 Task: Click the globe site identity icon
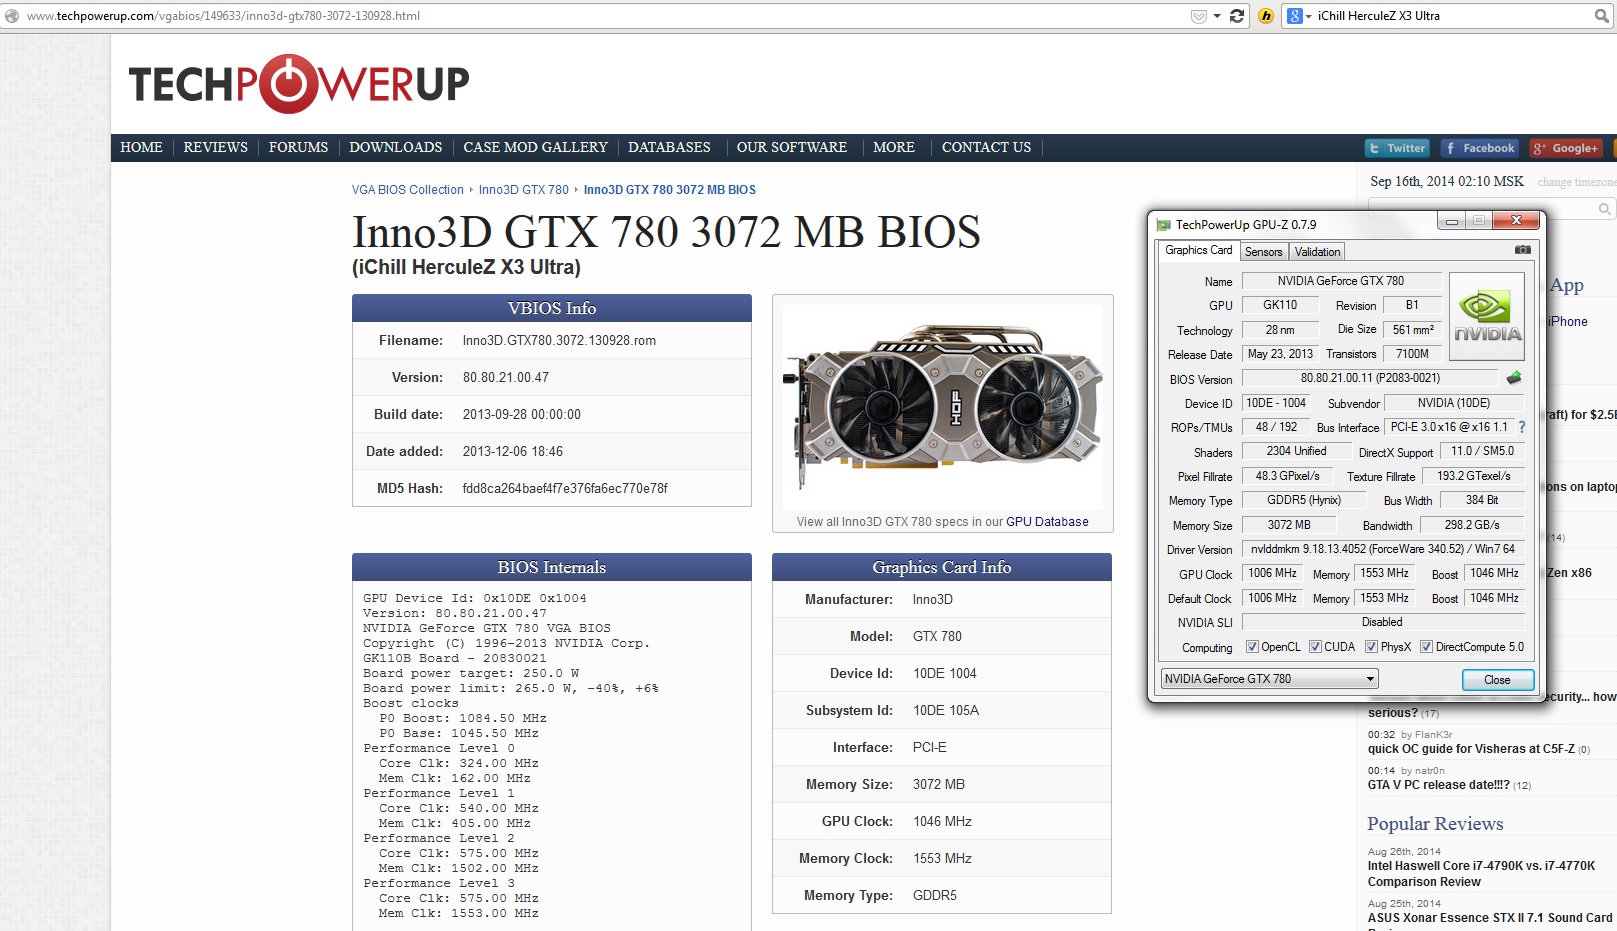coord(12,16)
